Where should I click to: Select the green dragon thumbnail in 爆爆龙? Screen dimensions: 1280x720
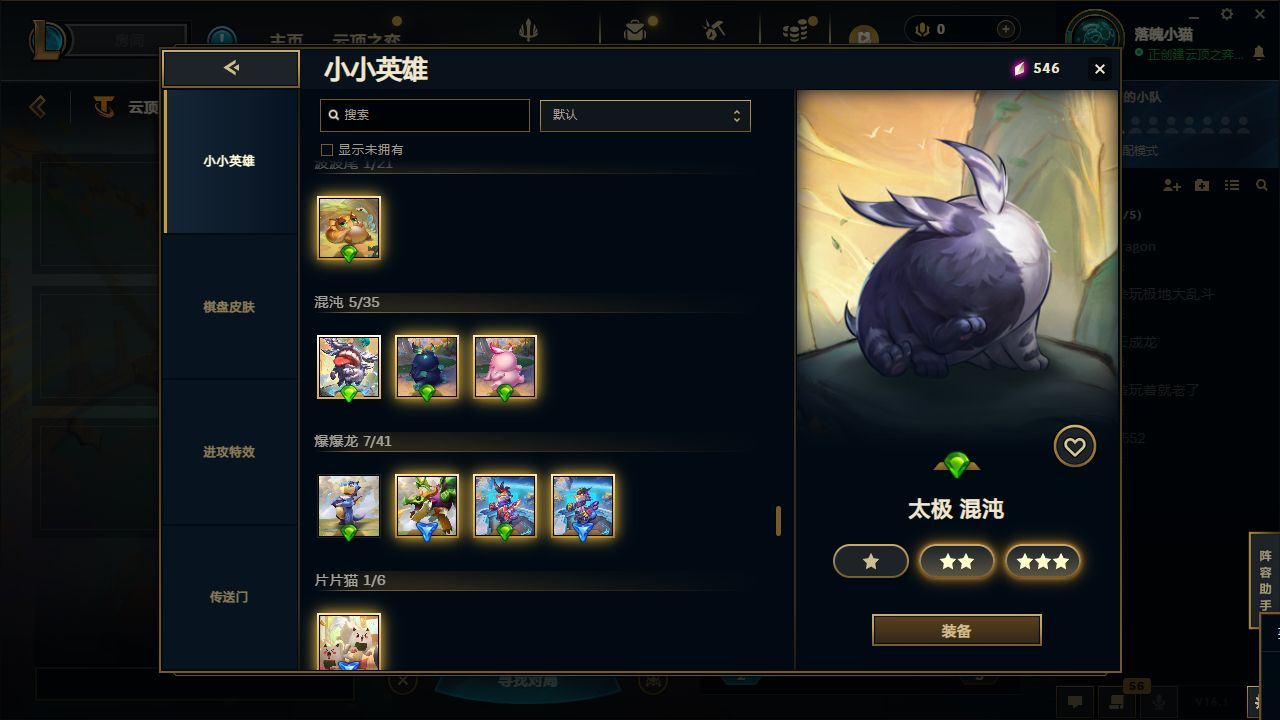(x=427, y=506)
